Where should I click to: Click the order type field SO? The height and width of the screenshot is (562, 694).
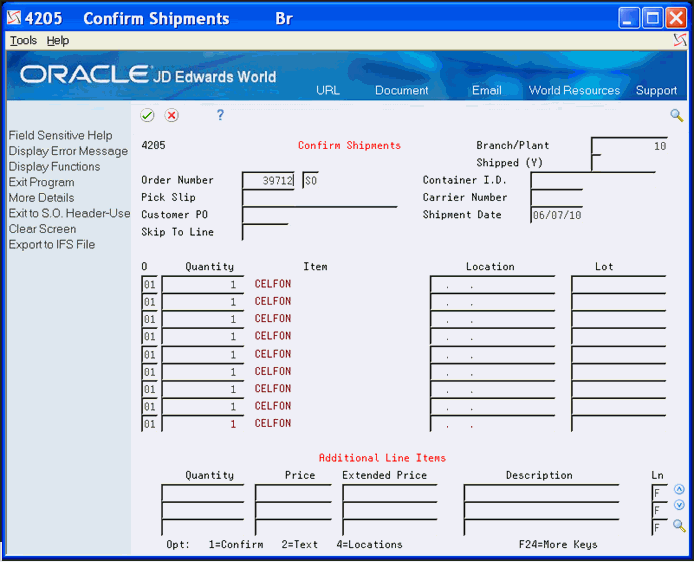tap(311, 181)
